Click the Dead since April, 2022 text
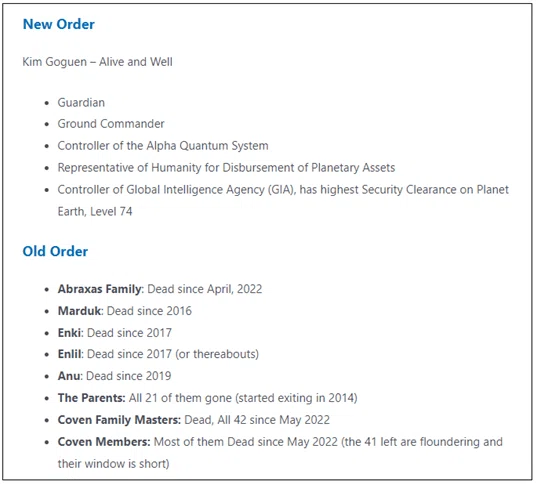This screenshot has height=485, width=537. [x=205, y=289]
